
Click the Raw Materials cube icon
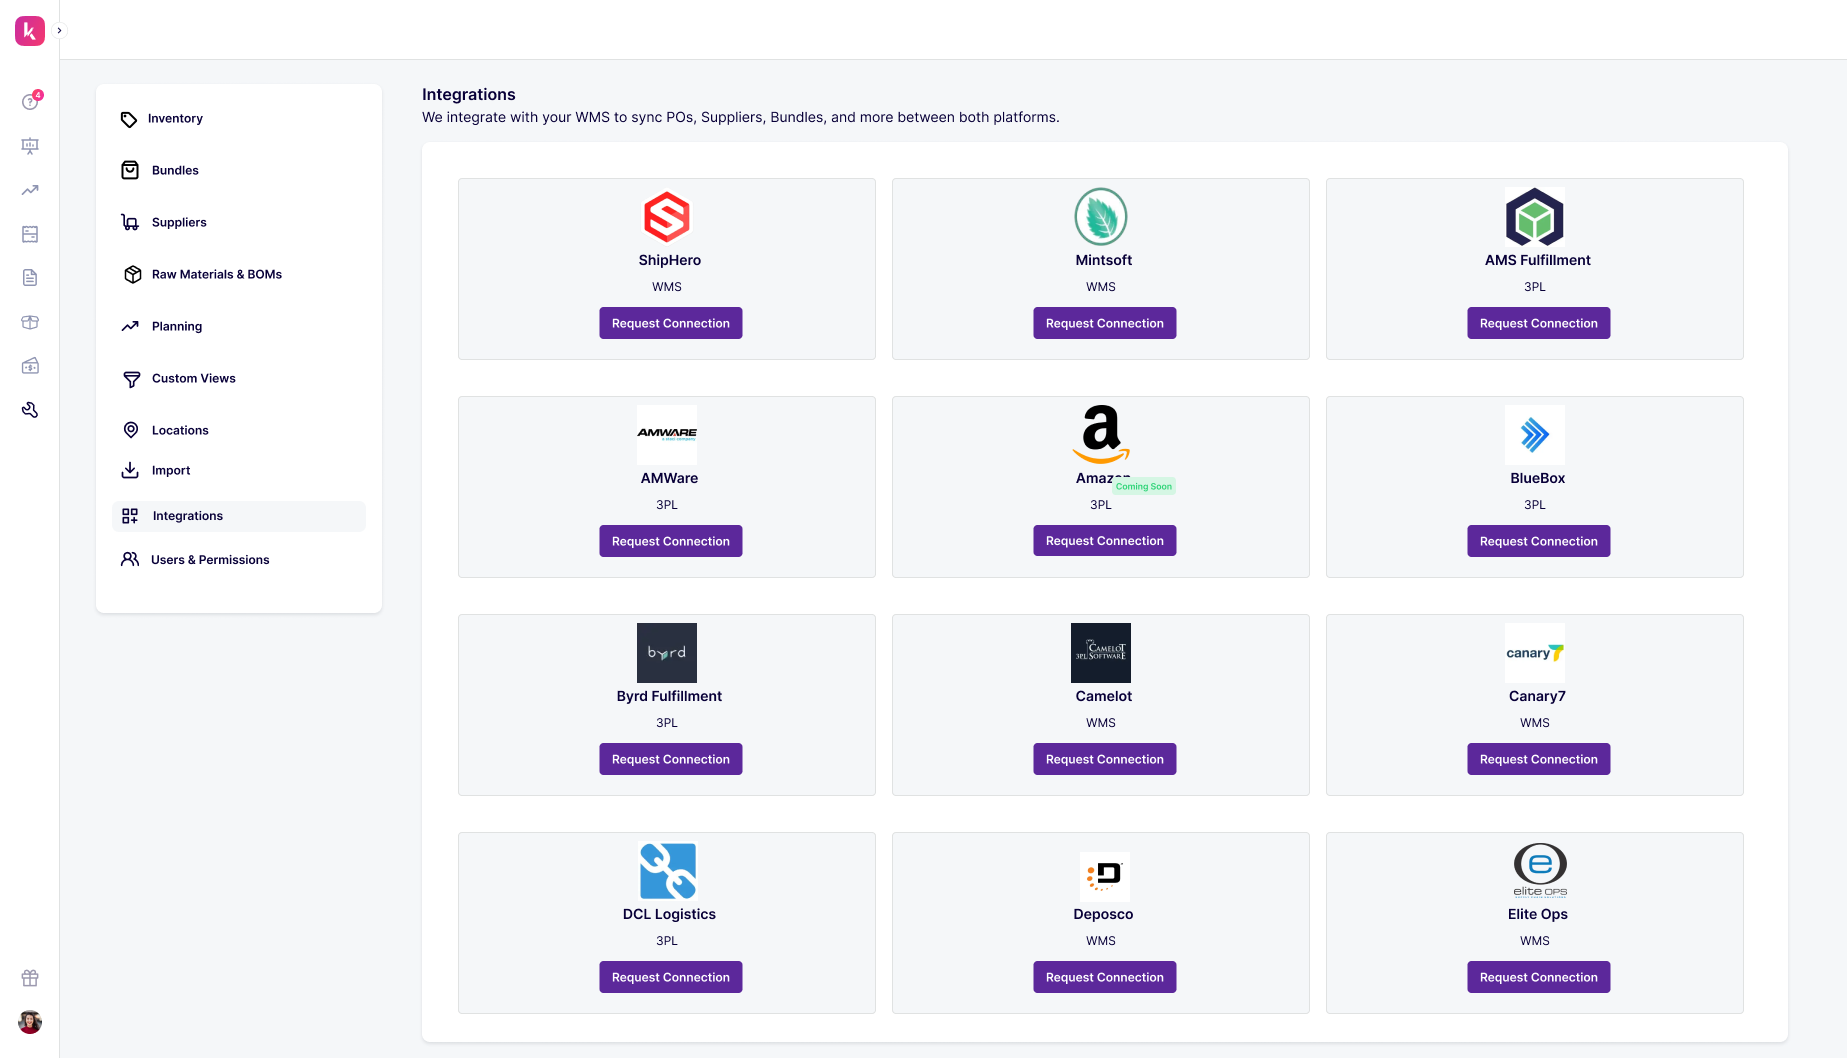coord(132,274)
